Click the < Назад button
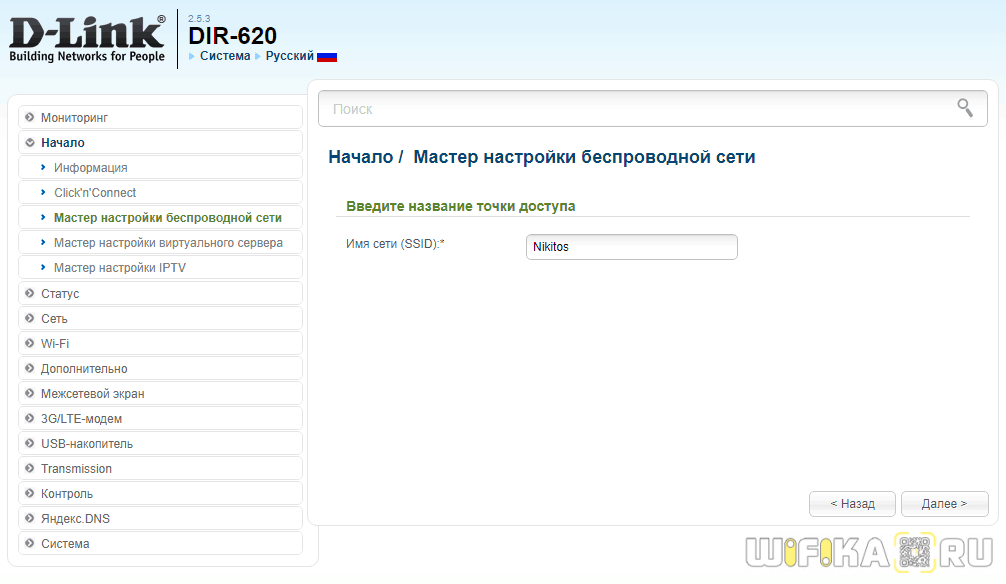This screenshot has width=1006, height=584. tap(852, 504)
